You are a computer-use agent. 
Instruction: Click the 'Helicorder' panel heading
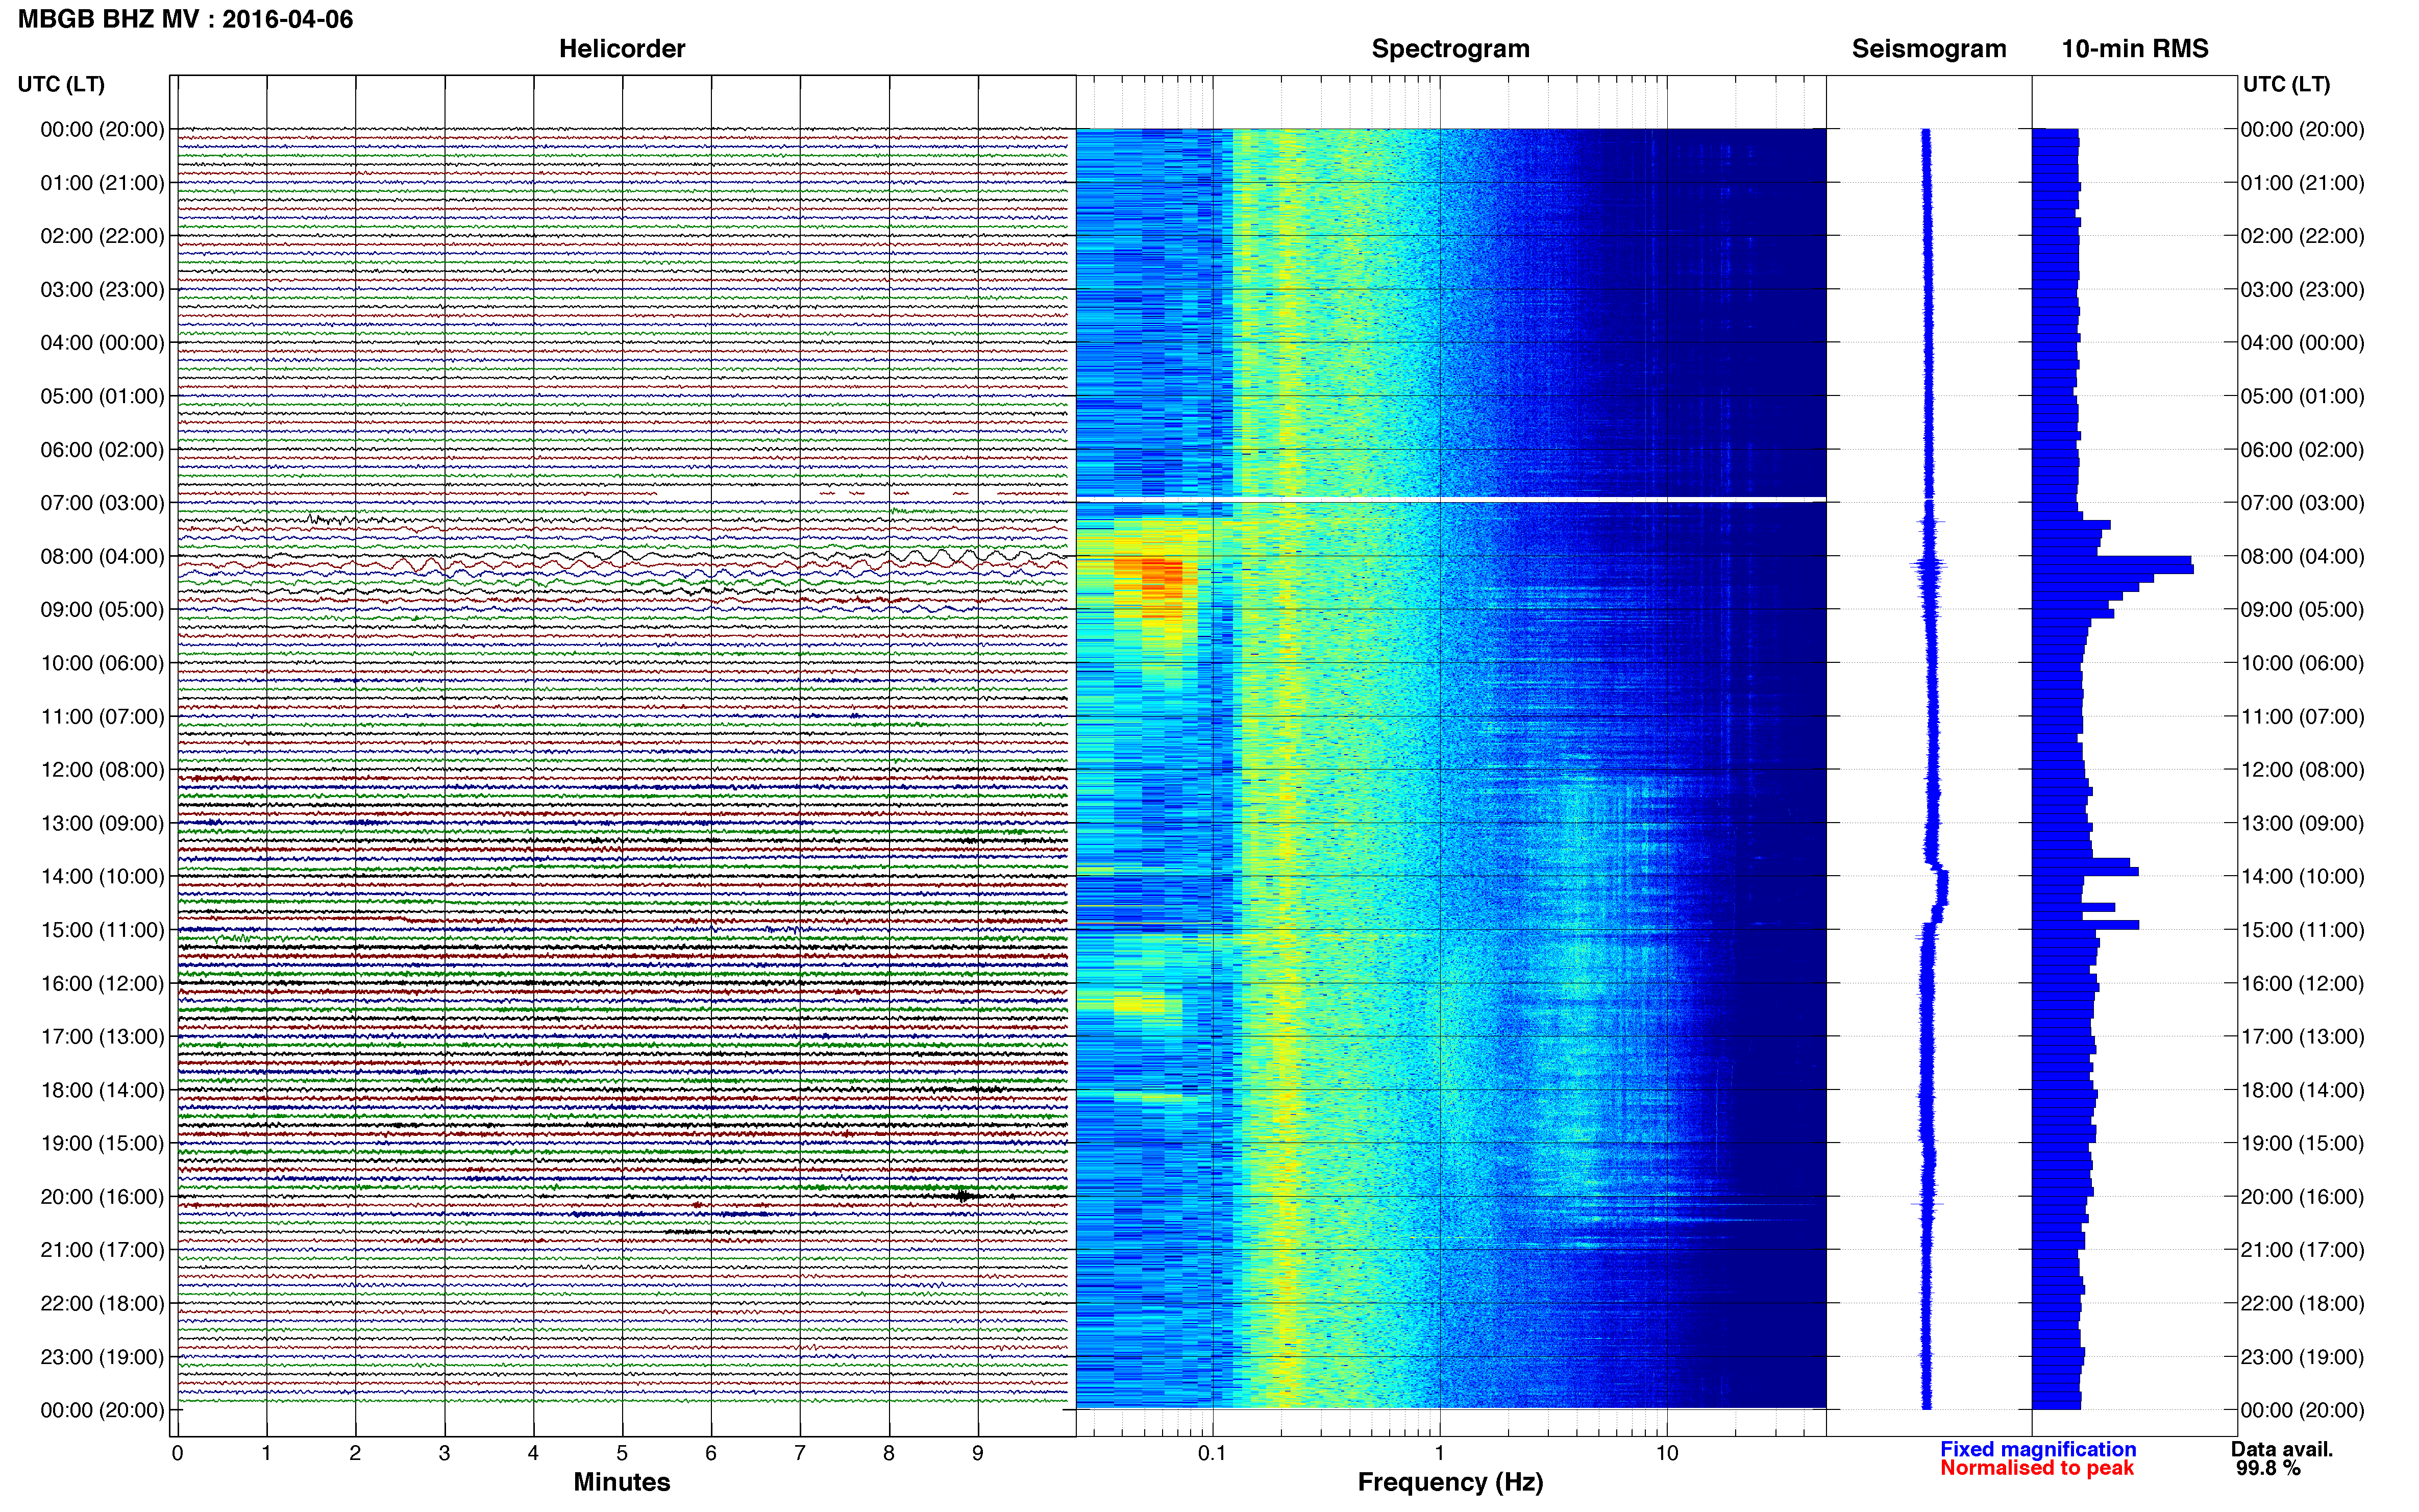coord(622,49)
